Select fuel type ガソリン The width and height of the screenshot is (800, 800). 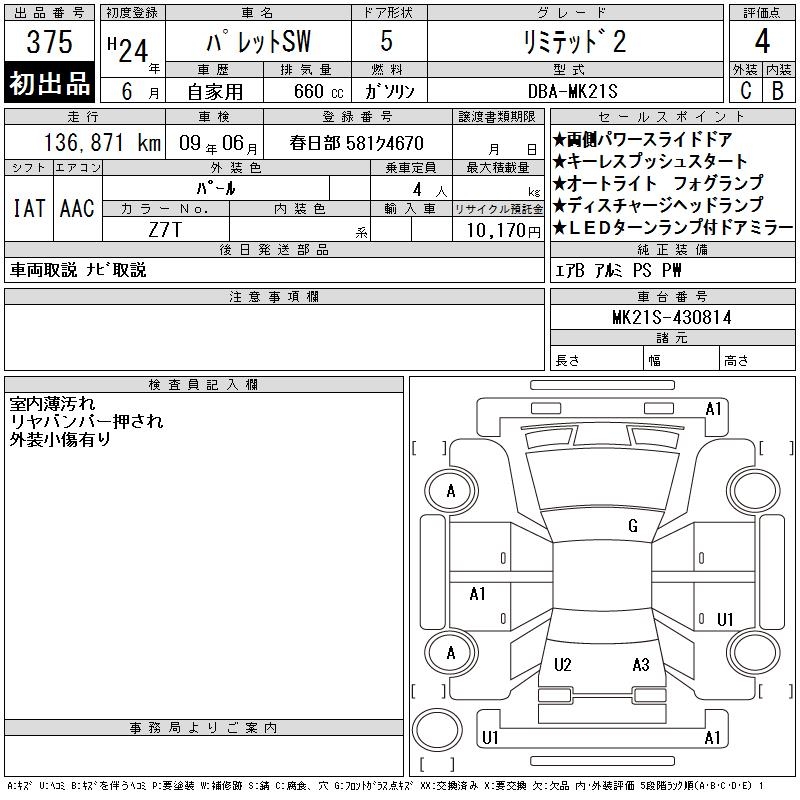[x=389, y=92]
